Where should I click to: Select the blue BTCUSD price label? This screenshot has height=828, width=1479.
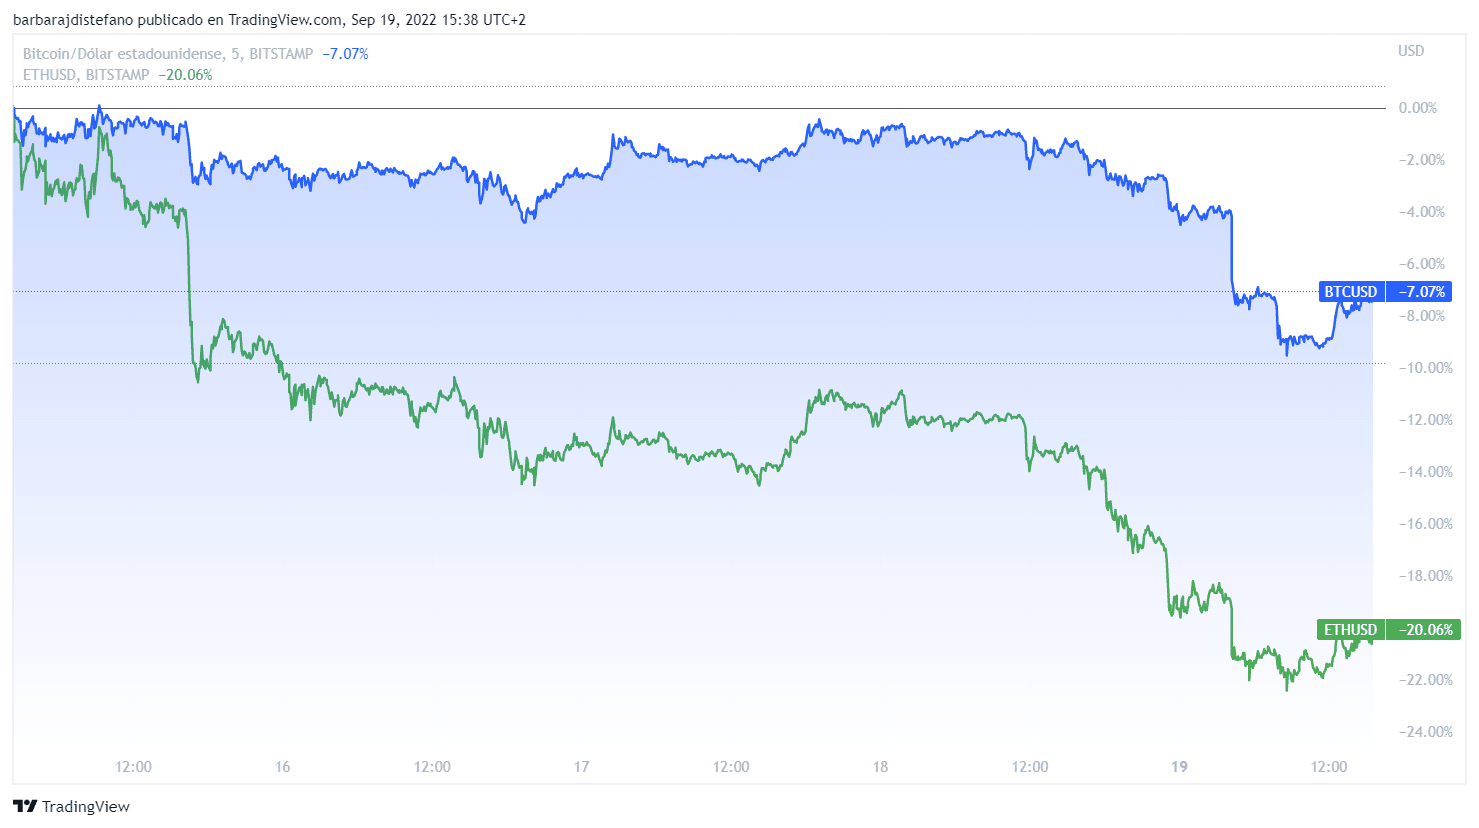1351,292
